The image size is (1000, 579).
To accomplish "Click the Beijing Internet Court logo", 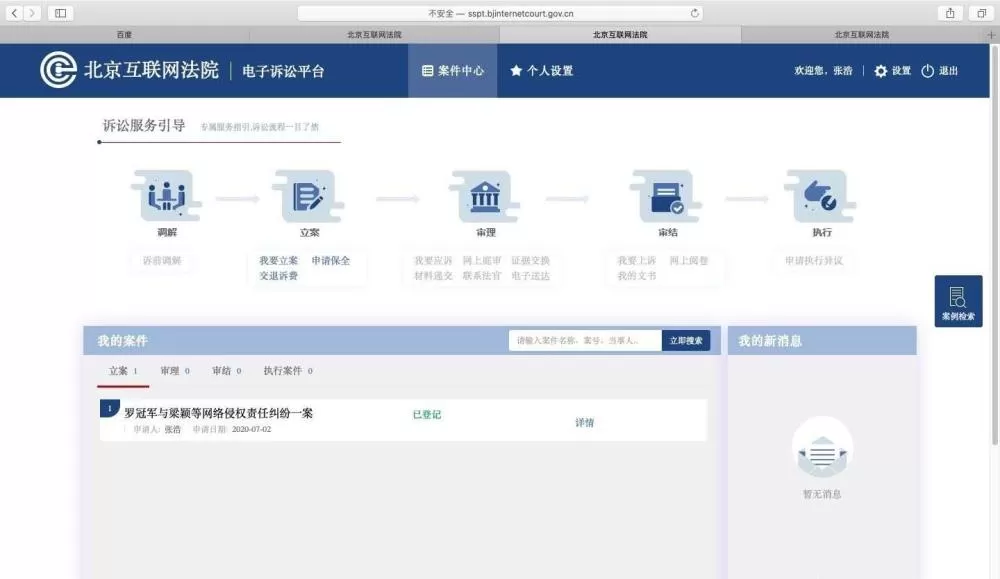I will pos(58,70).
